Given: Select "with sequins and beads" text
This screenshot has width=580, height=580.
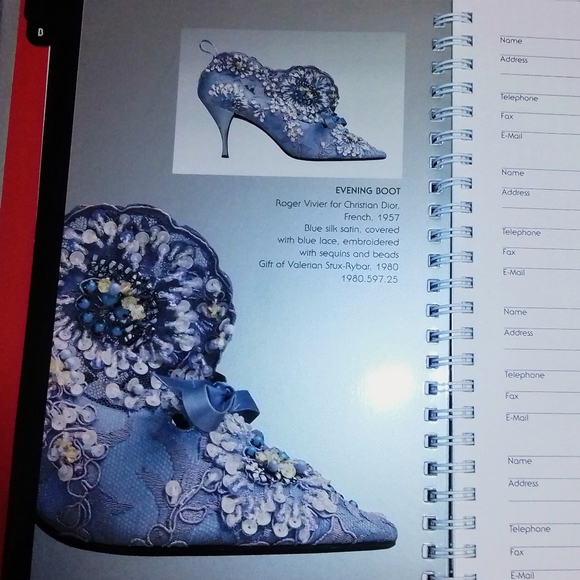Looking at the screenshot, I should coord(349,254).
